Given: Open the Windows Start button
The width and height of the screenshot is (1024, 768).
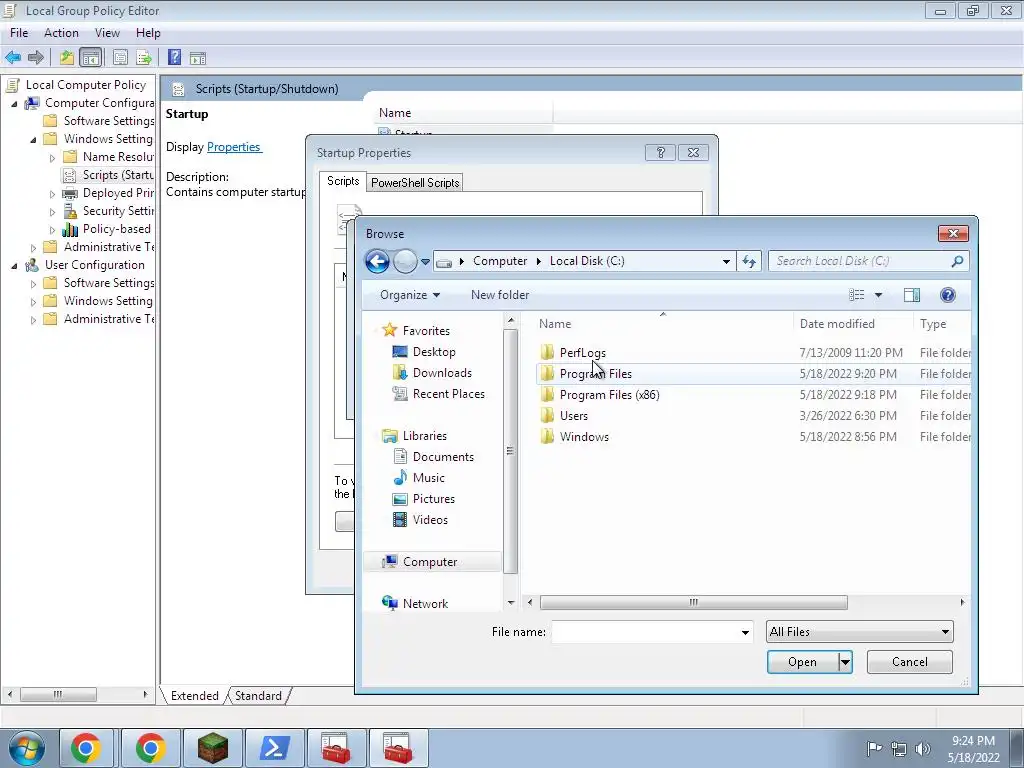Looking at the screenshot, I should [x=25, y=748].
